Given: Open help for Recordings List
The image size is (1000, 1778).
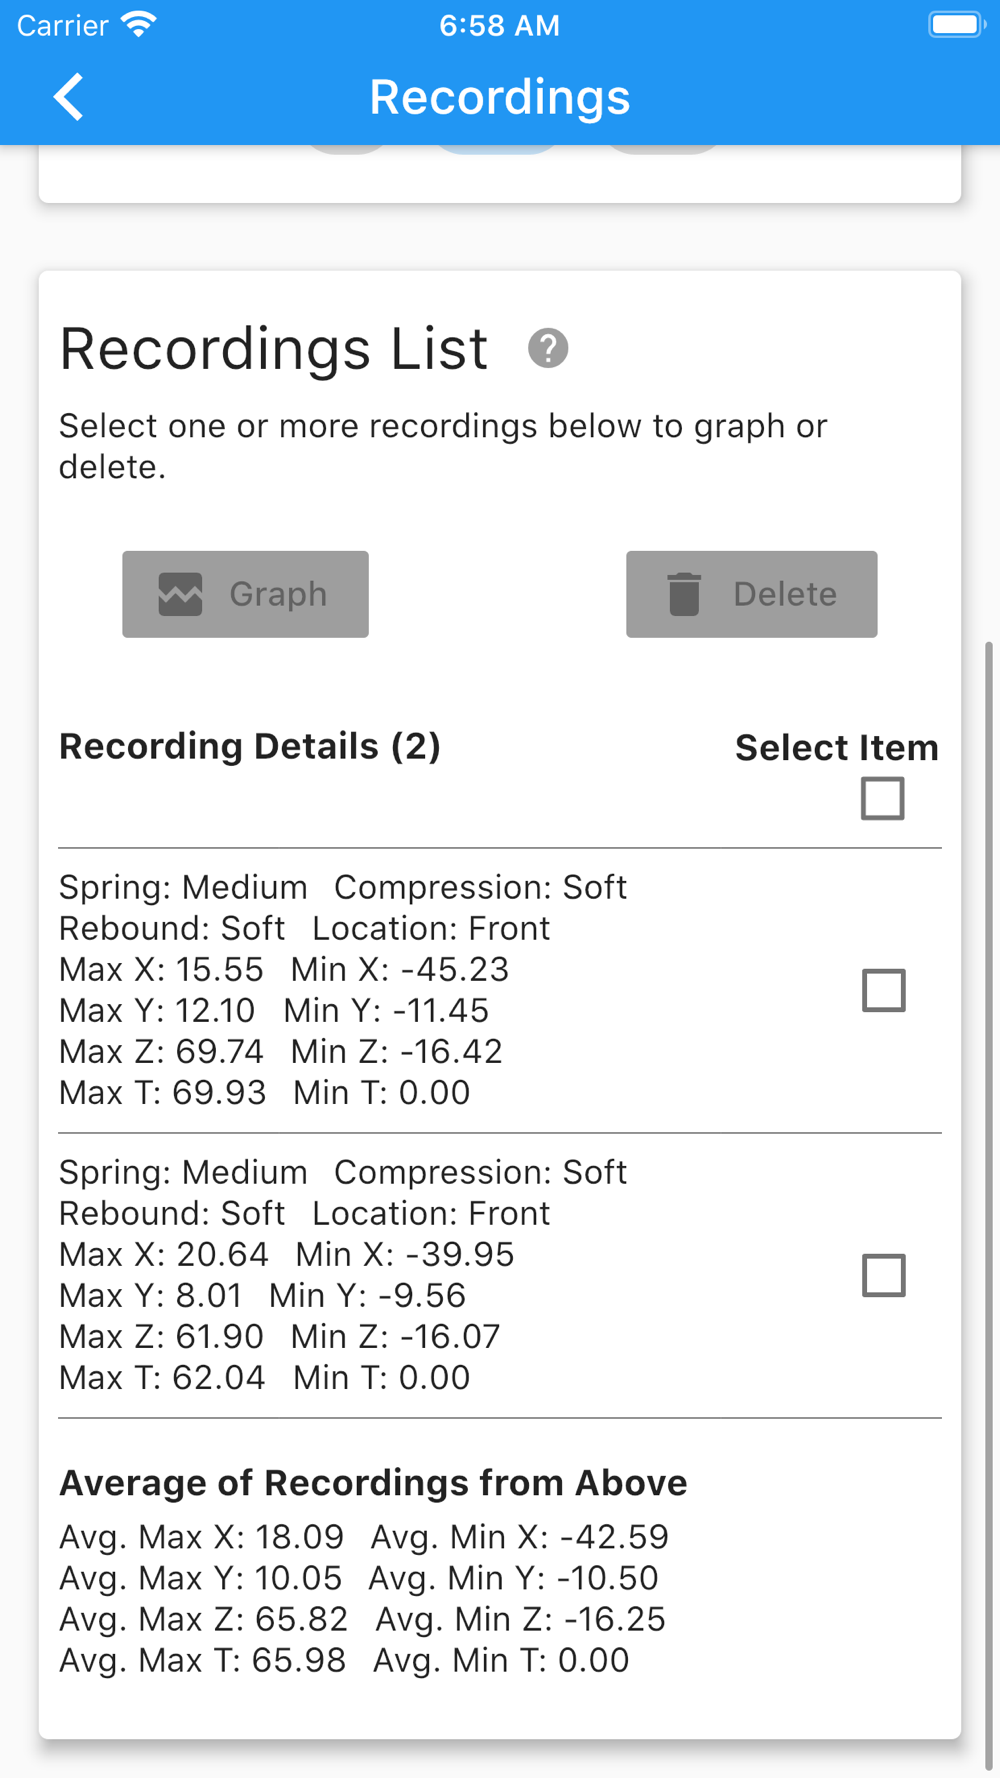Looking at the screenshot, I should [548, 349].
